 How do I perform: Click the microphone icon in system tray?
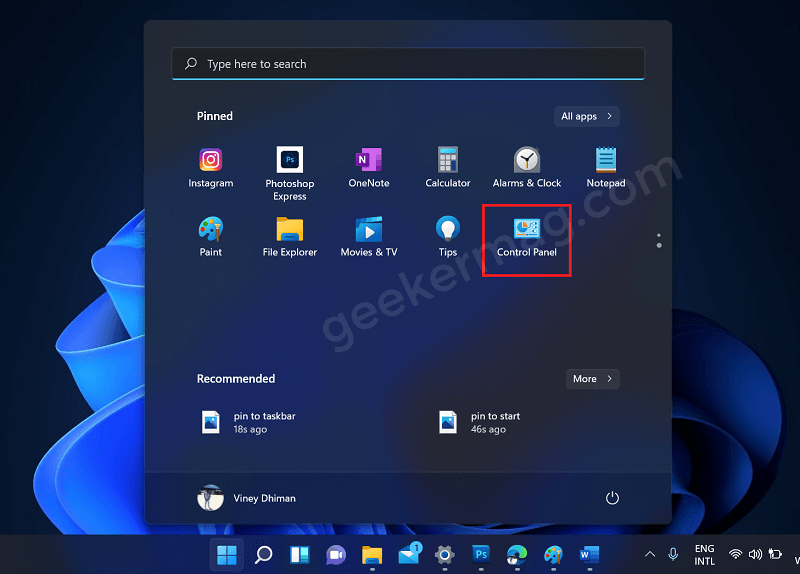[673, 554]
